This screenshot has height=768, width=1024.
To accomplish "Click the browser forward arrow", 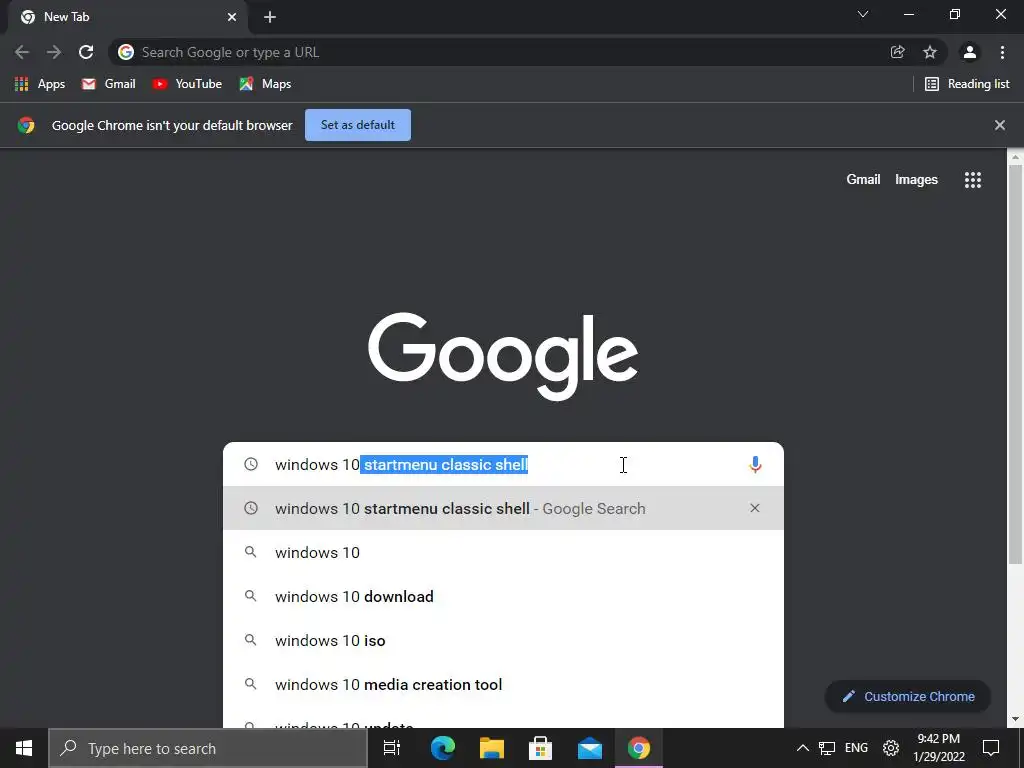I will pyautogui.click(x=54, y=52).
